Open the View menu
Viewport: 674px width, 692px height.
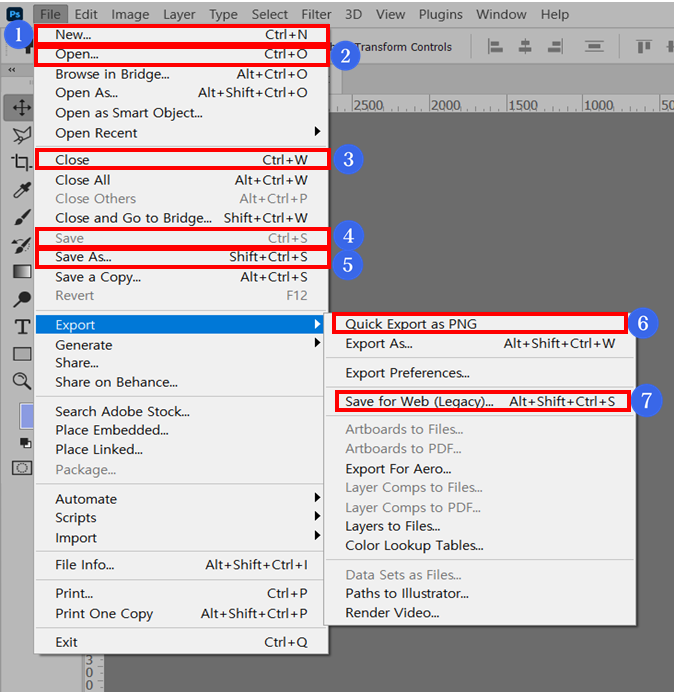coord(390,15)
